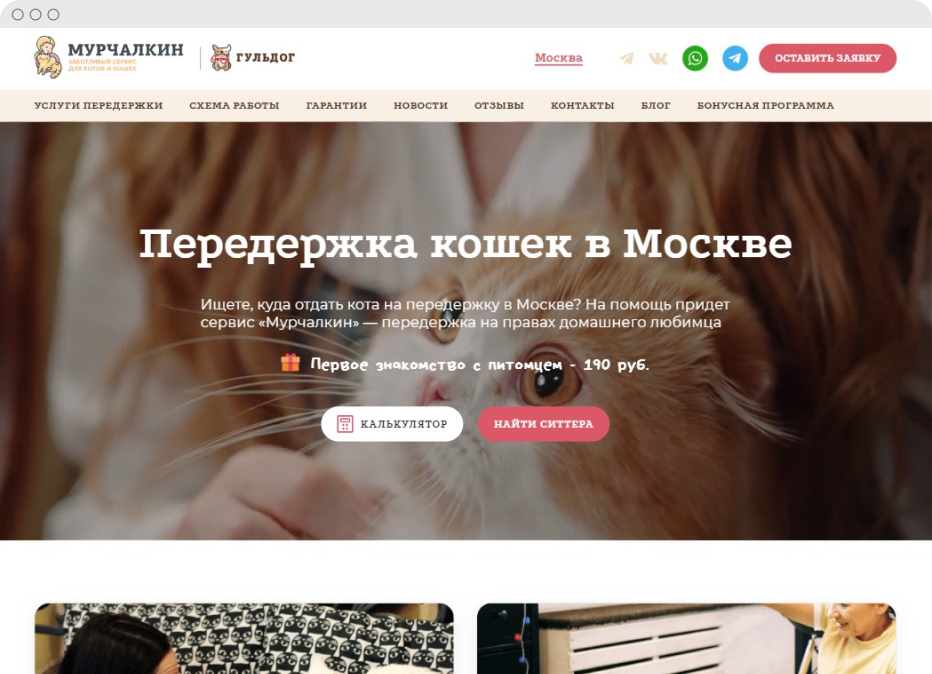Open Бонусная программа menu item
This screenshot has width=932, height=674.
766,106
